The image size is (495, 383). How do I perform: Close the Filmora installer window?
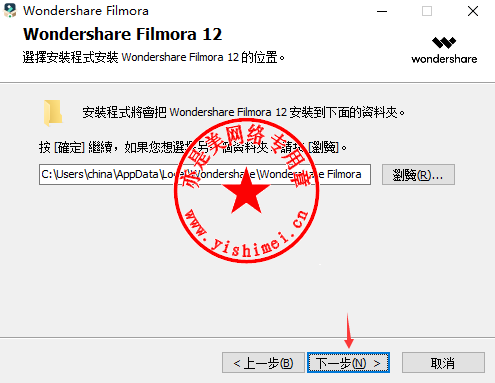[473, 11]
